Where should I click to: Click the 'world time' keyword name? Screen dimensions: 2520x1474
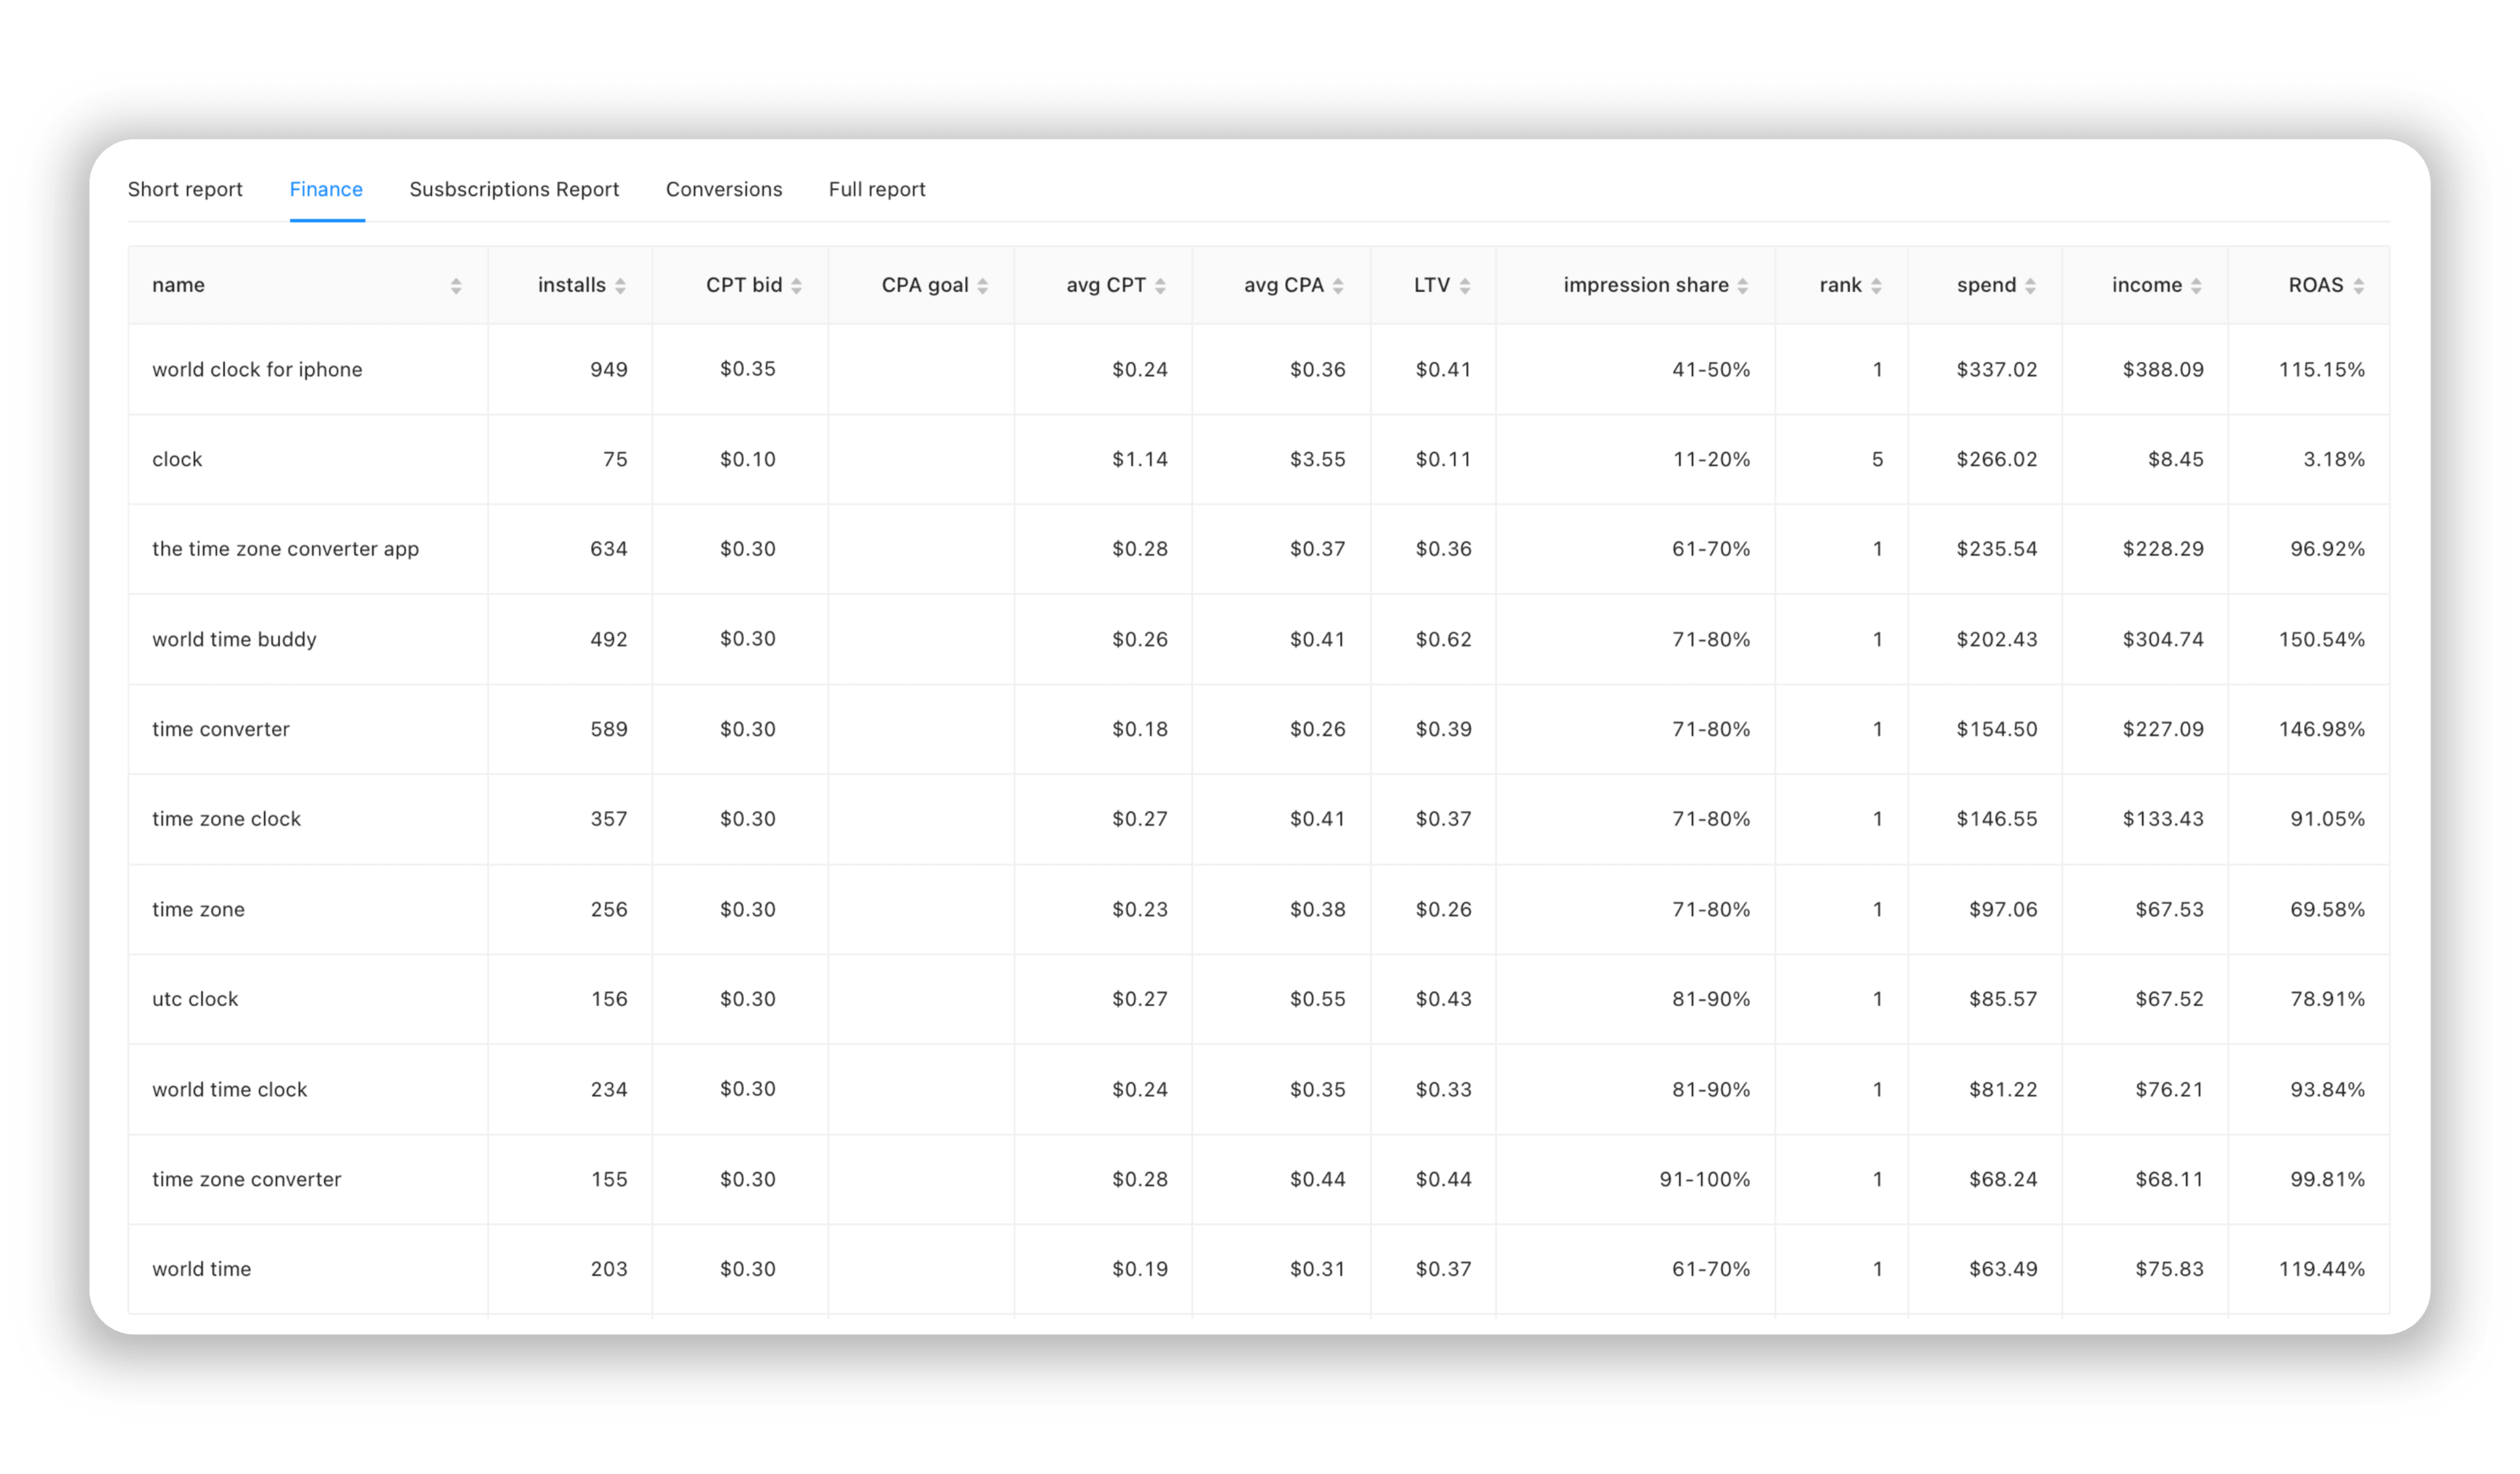point(201,1269)
